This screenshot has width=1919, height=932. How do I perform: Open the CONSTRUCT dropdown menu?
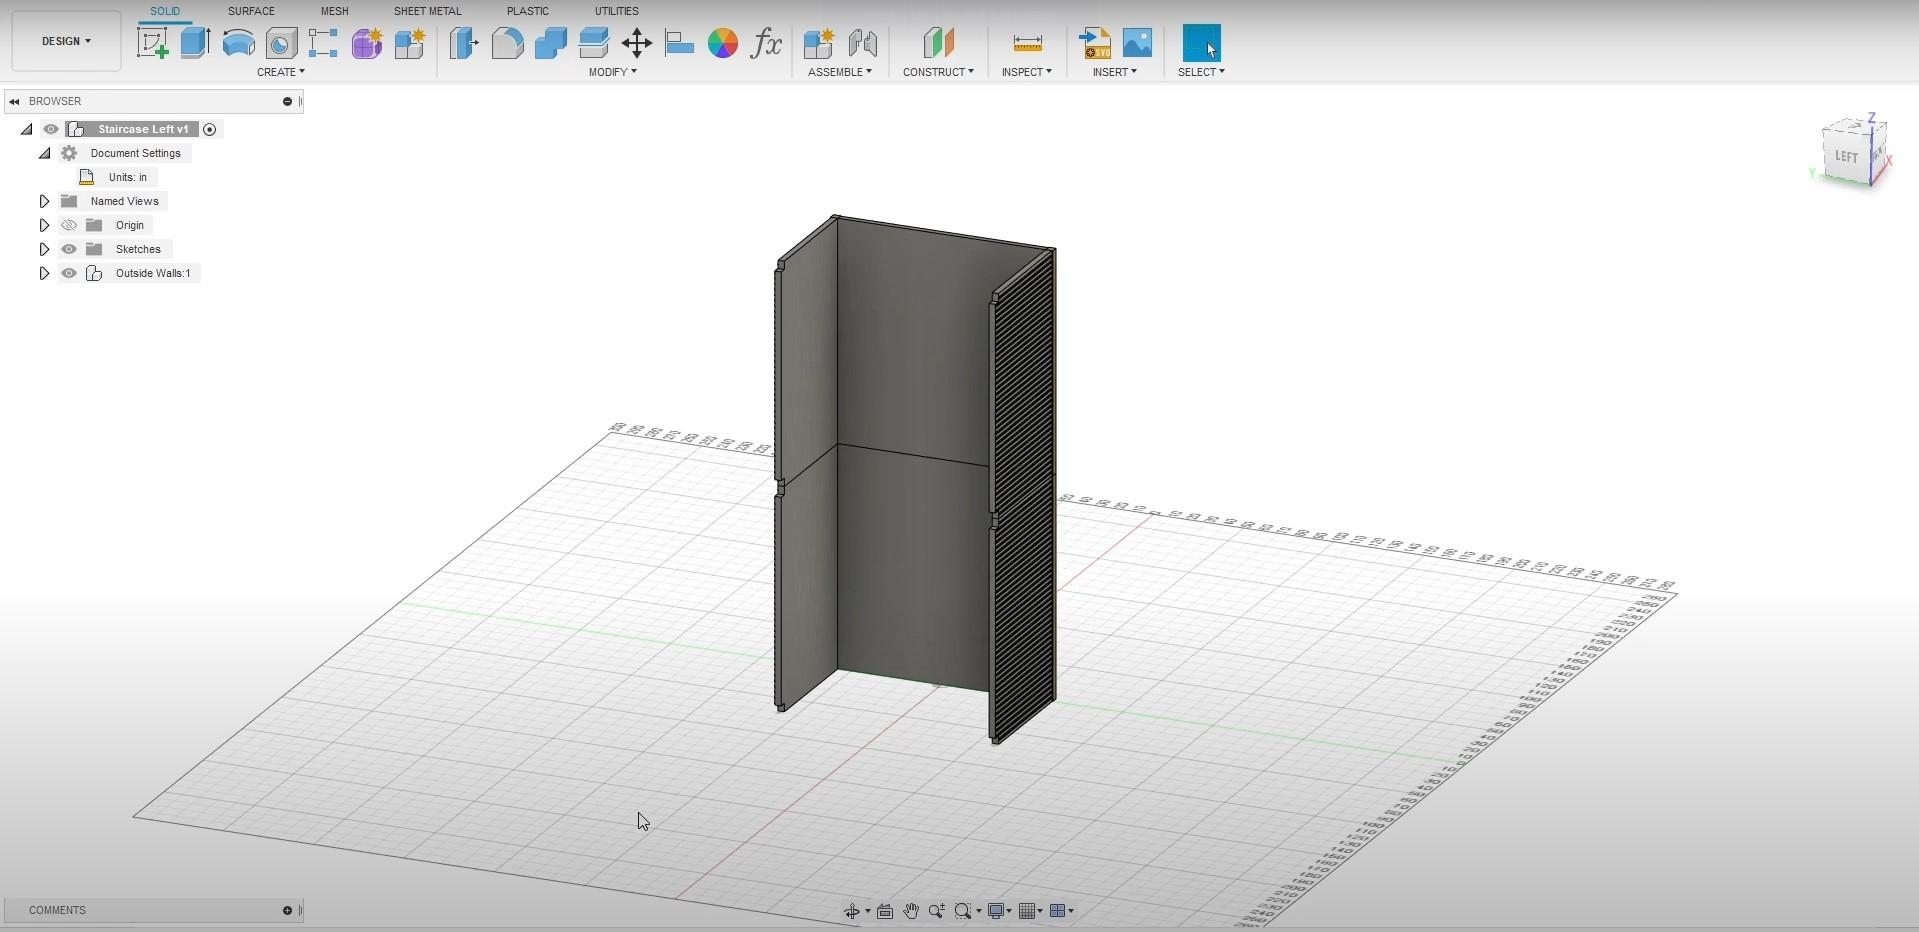[x=938, y=72]
